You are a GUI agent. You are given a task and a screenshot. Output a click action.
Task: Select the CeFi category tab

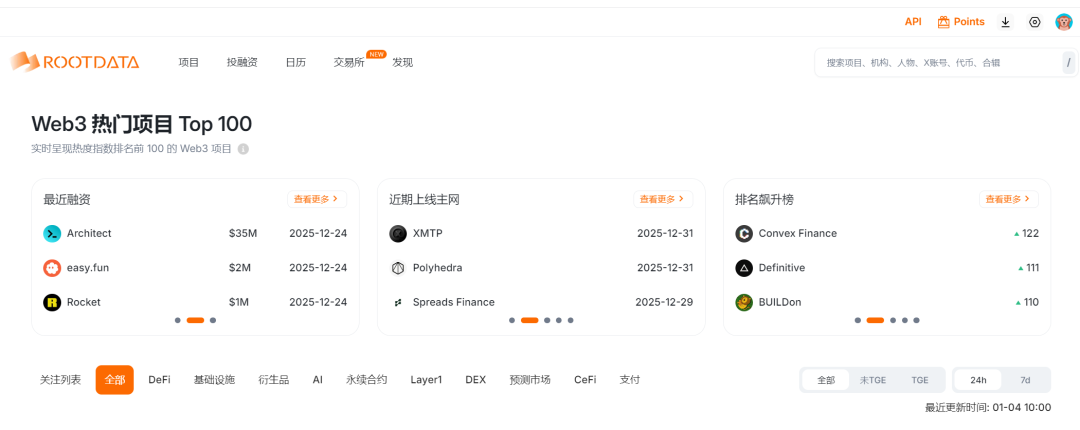point(585,380)
